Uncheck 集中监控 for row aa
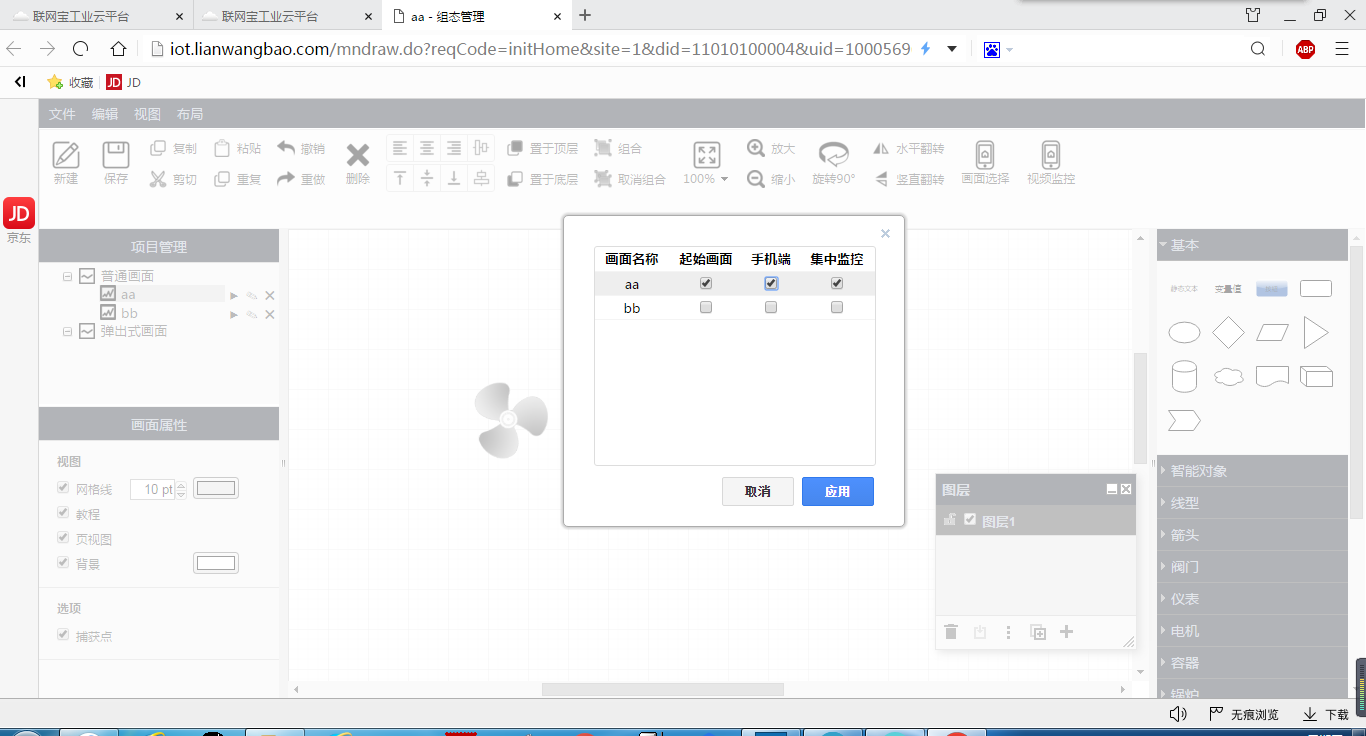1366x736 pixels. click(x=837, y=284)
